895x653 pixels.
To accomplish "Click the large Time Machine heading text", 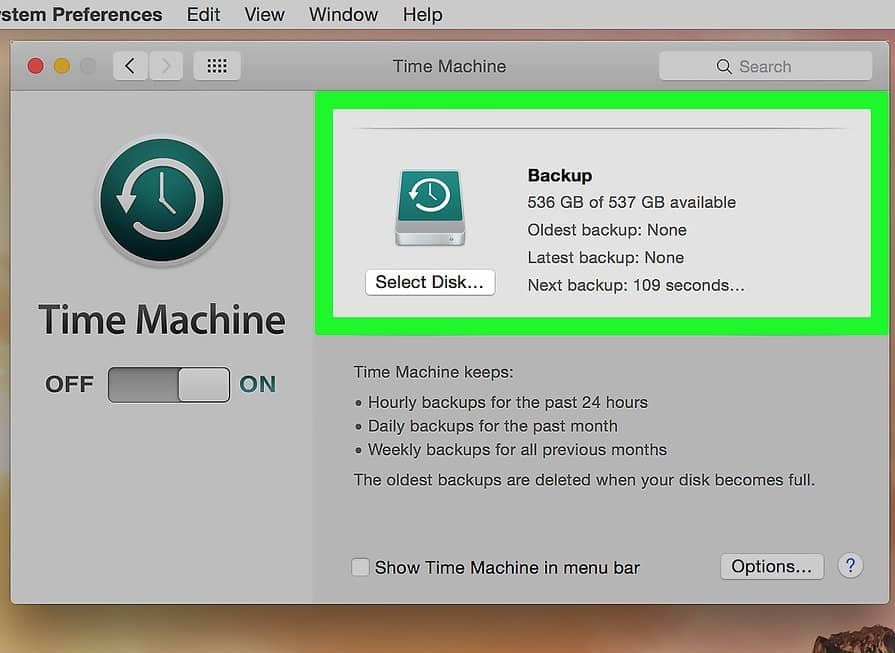I will [x=162, y=319].
